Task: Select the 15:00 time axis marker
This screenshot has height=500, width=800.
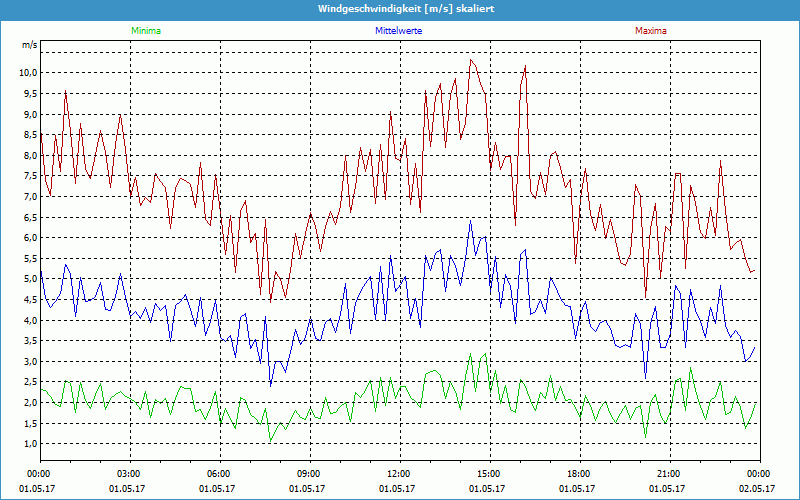Action: click(488, 474)
